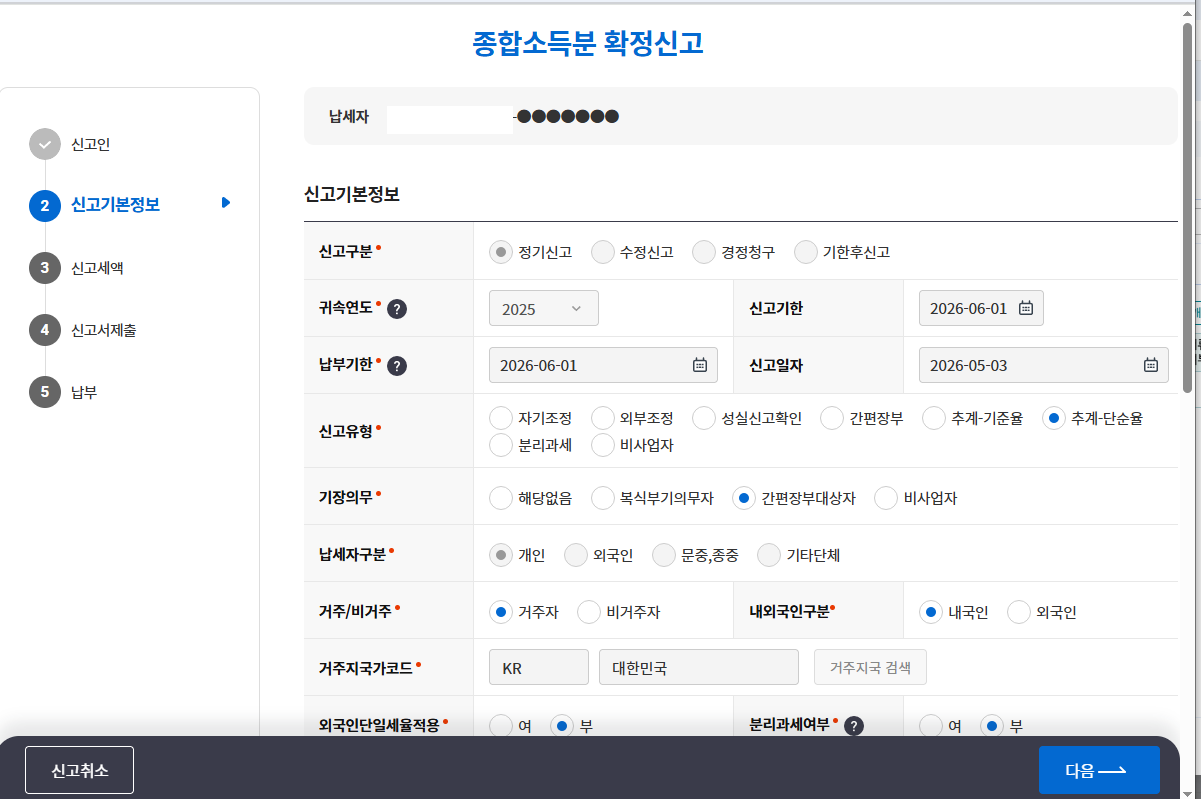Screen dimensions: 1201x799
Task: Select 외국인 in the 내외국인구분 row
Action: [x=1019, y=612]
